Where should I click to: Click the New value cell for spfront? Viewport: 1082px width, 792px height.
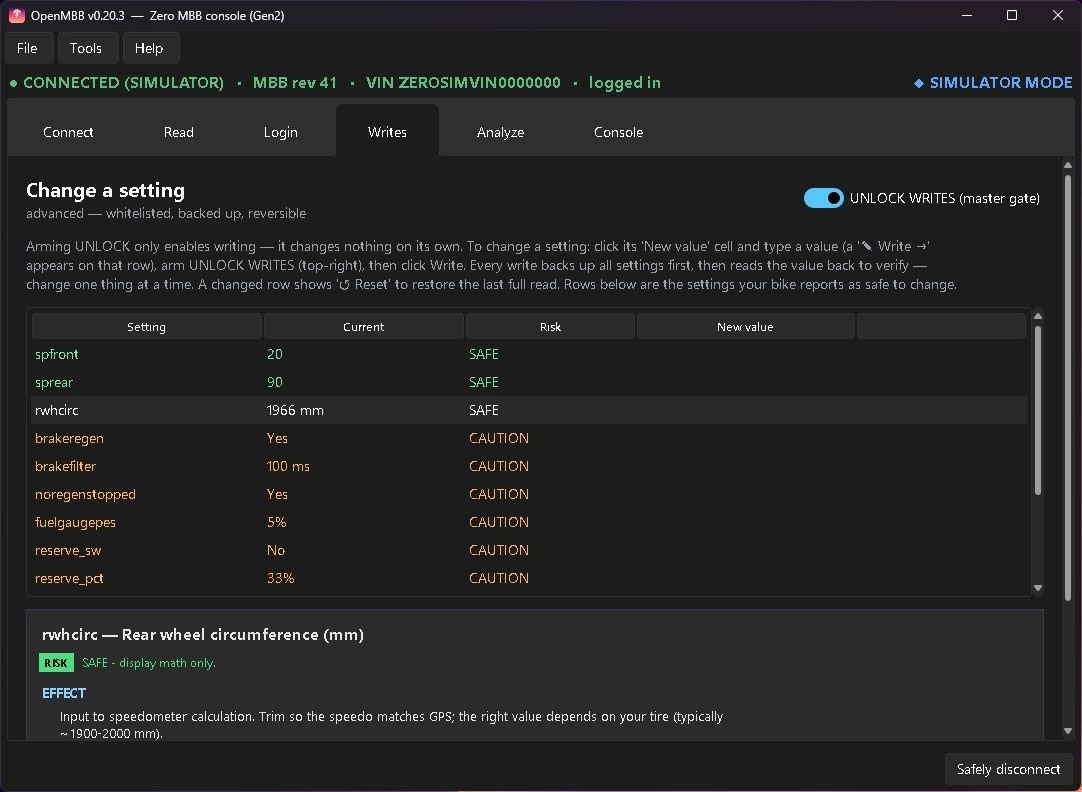coord(745,354)
